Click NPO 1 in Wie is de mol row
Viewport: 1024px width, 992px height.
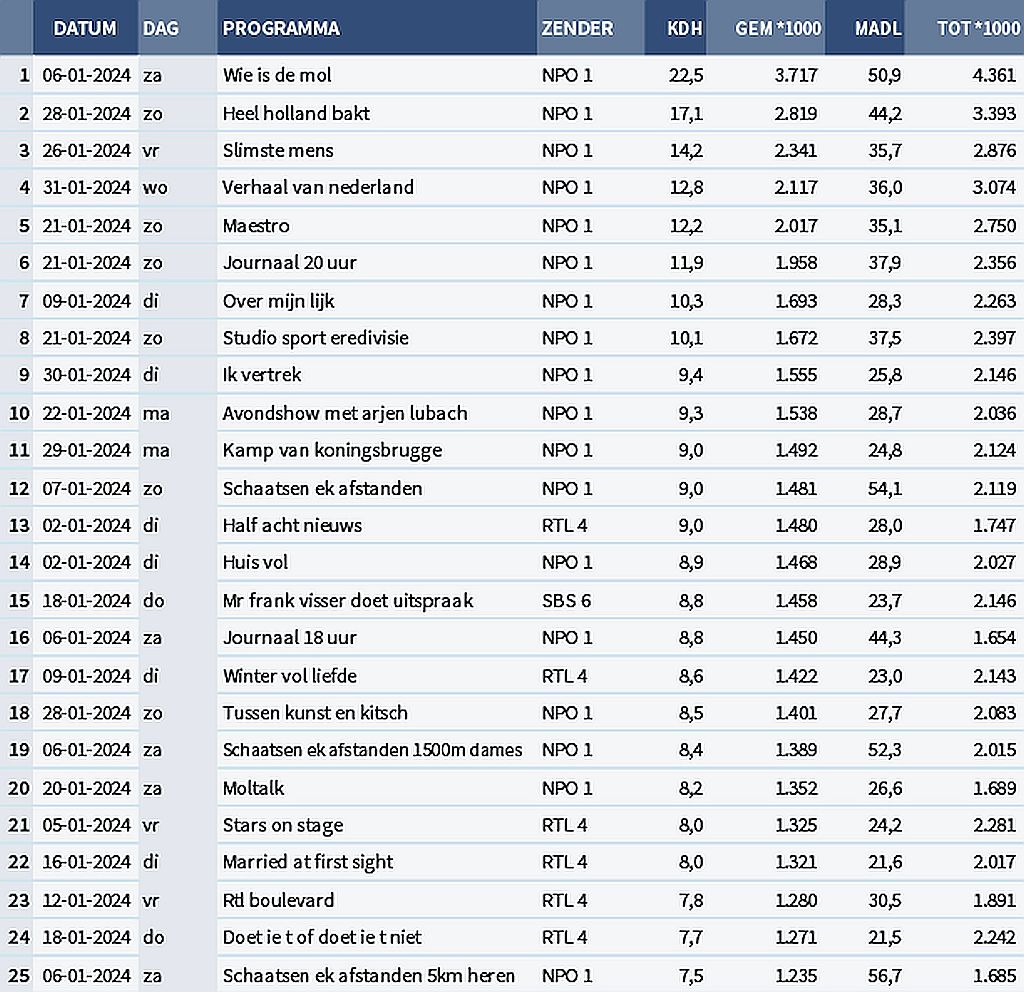(x=567, y=75)
